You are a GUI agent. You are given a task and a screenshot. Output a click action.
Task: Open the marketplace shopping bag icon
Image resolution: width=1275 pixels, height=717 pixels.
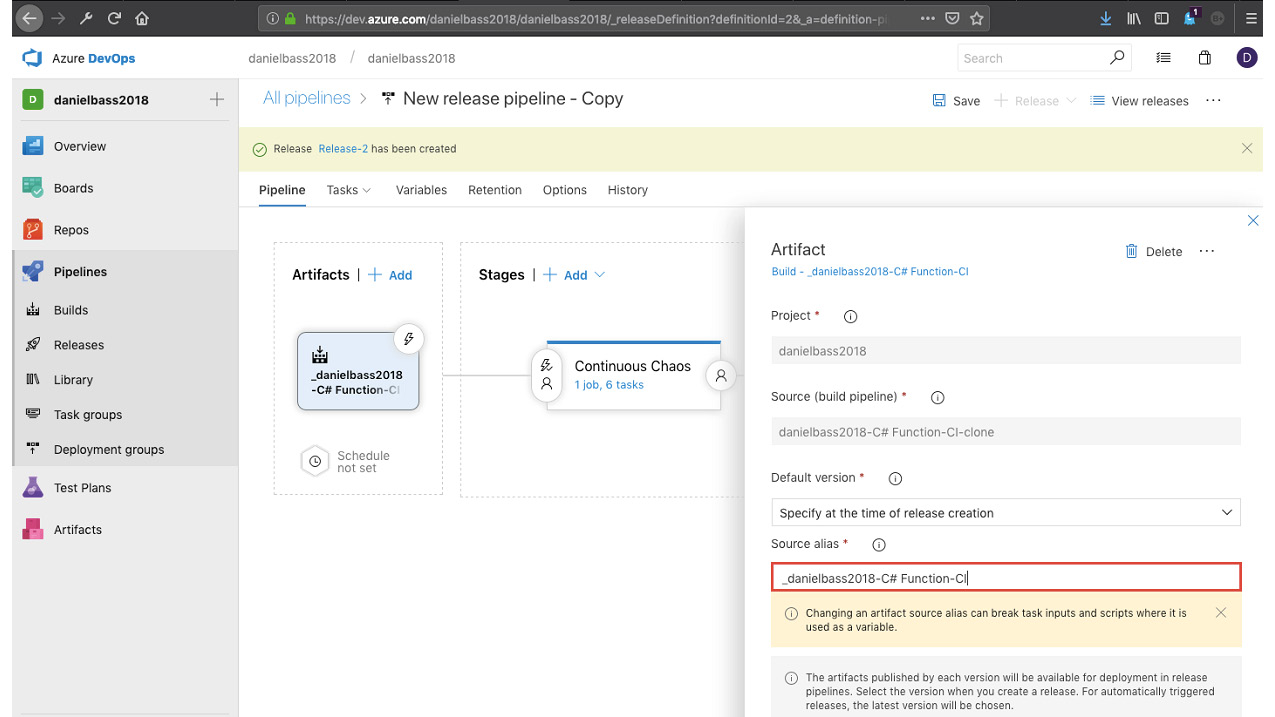pos(1205,58)
